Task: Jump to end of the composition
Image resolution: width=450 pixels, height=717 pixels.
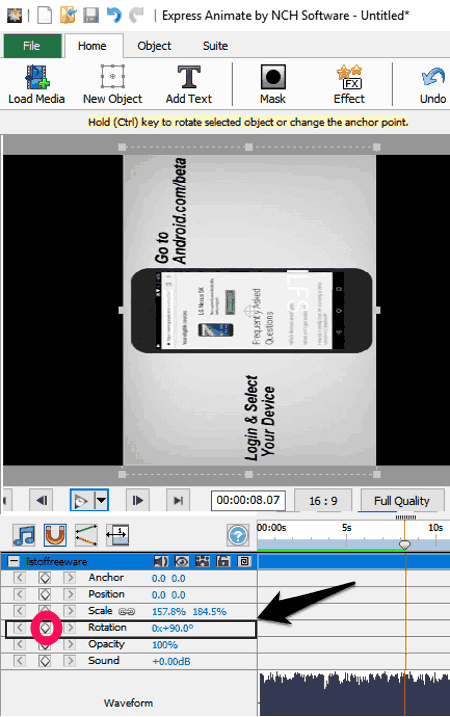Action: [178, 500]
